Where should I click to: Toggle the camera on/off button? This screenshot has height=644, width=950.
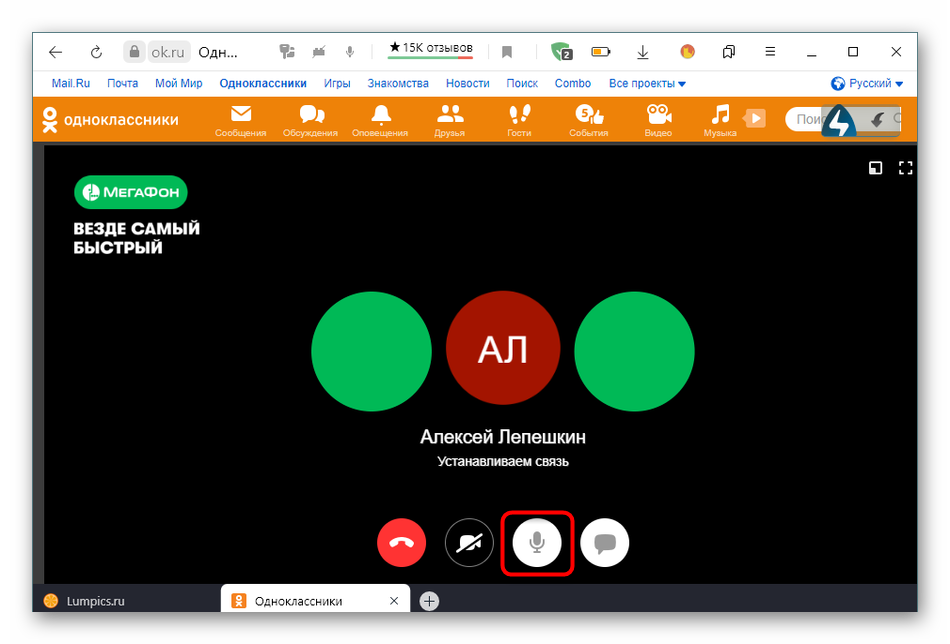(469, 544)
